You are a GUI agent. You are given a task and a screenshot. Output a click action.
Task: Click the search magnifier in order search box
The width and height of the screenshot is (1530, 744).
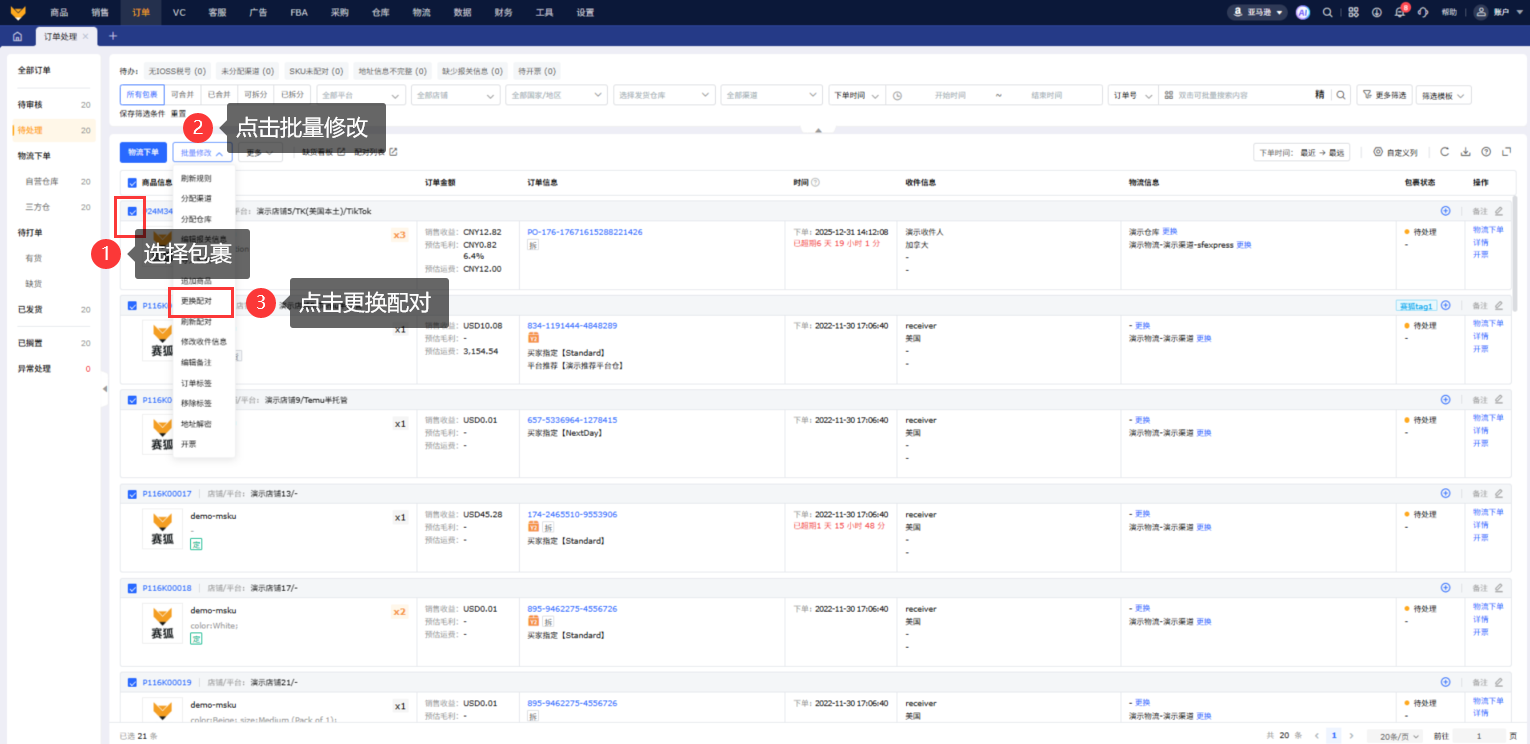(x=1341, y=95)
